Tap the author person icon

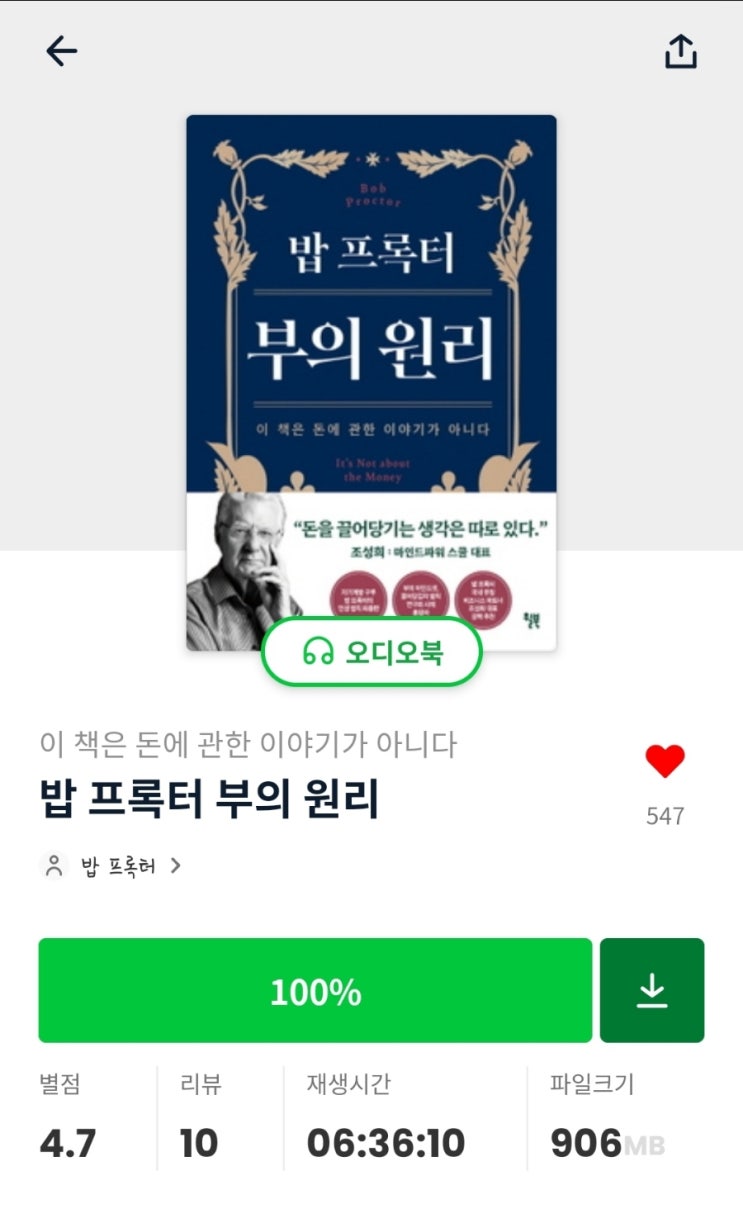pyautogui.click(x=54, y=866)
